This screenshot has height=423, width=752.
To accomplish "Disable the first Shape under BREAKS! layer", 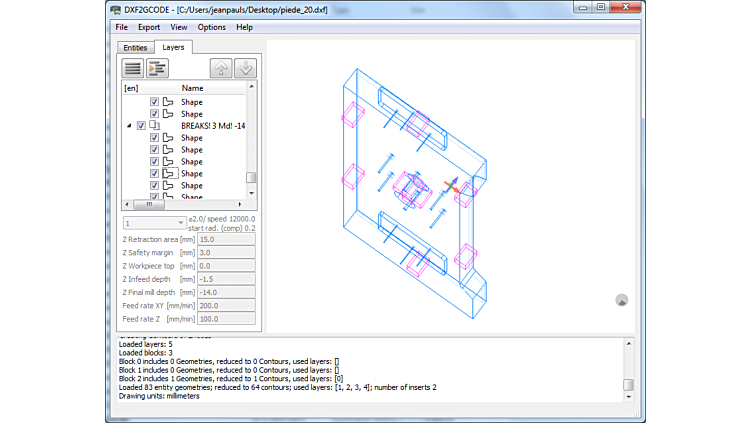I will click(x=154, y=138).
